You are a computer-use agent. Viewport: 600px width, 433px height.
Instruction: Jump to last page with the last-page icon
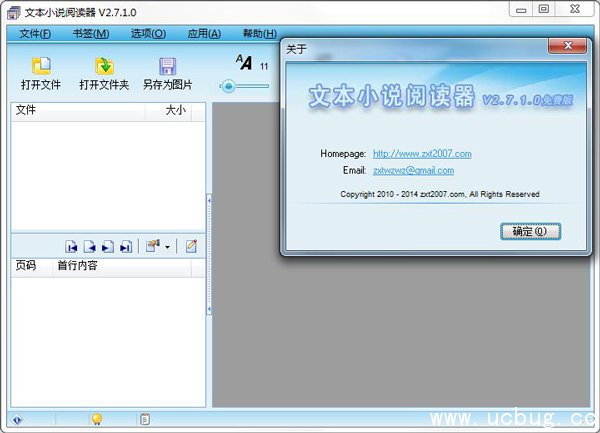[x=125, y=246]
